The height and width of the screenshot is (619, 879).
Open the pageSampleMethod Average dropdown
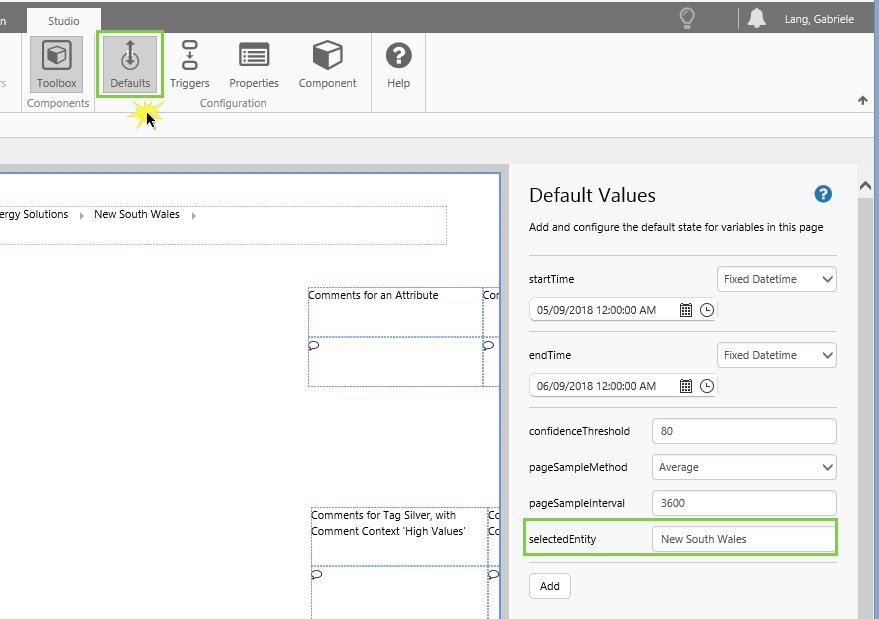pyautogui.click(x=743, y=467)
